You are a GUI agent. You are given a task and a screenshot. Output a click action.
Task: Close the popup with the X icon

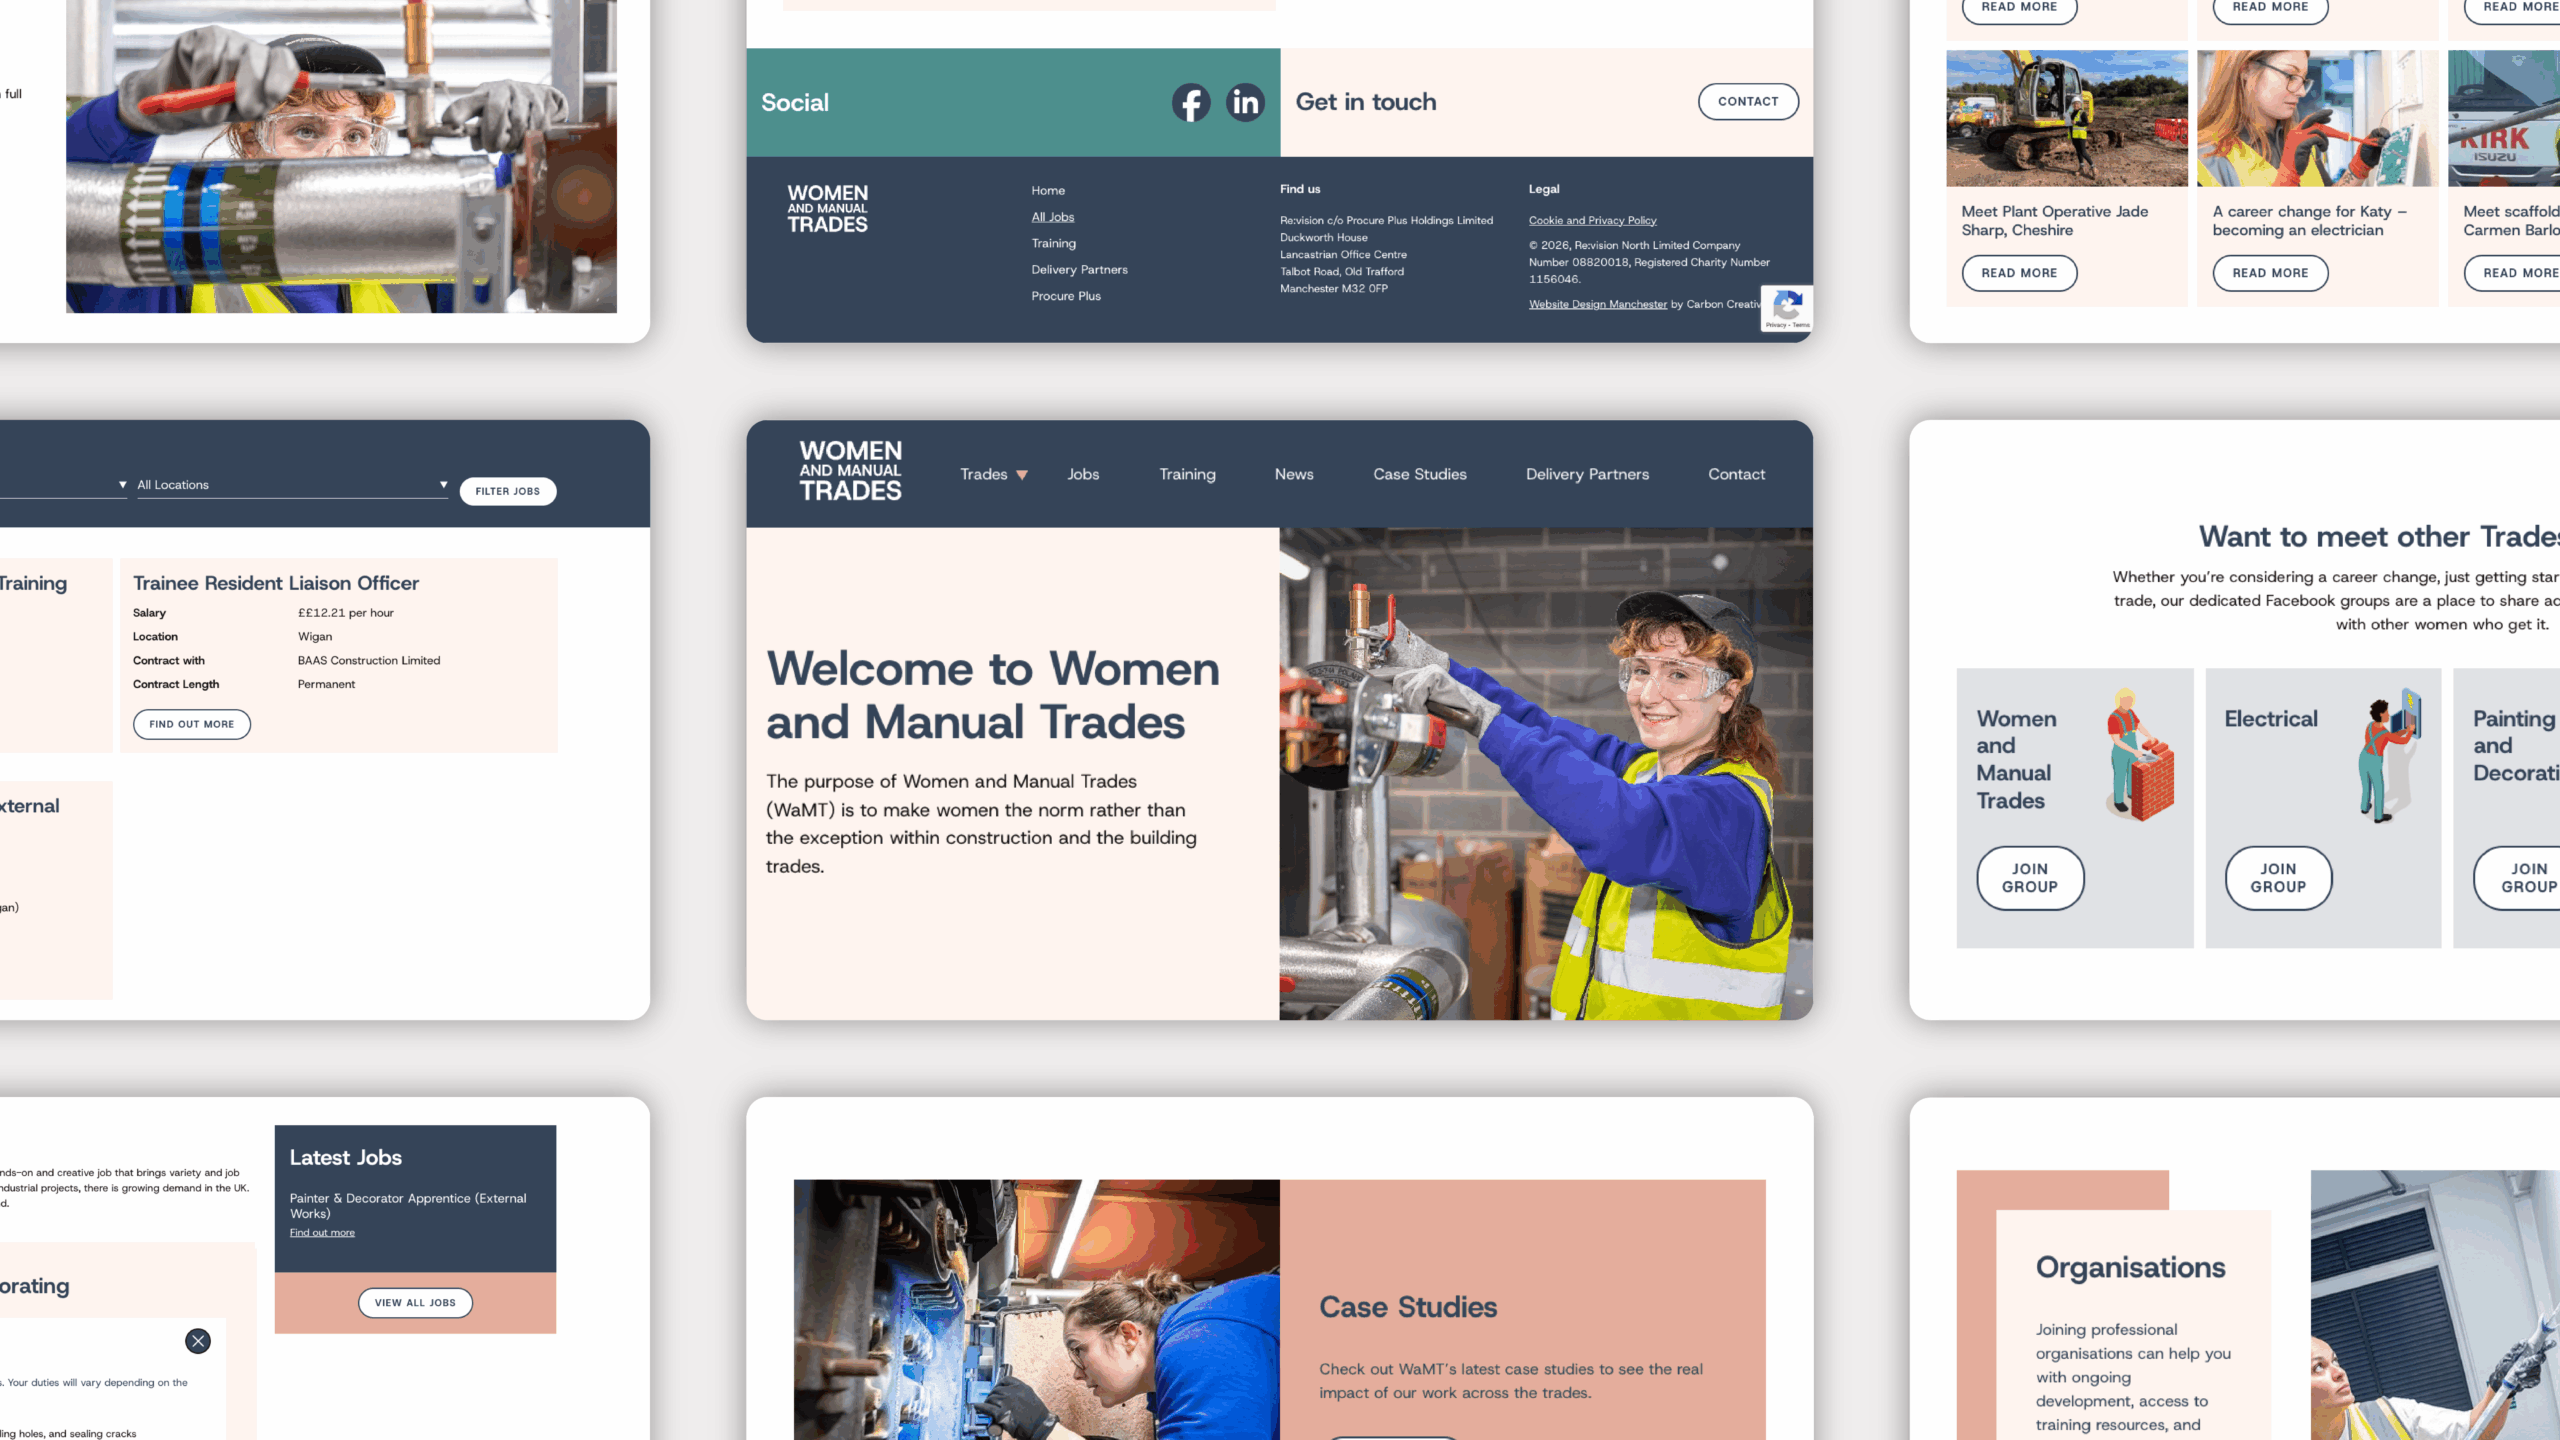(198, 1341)
